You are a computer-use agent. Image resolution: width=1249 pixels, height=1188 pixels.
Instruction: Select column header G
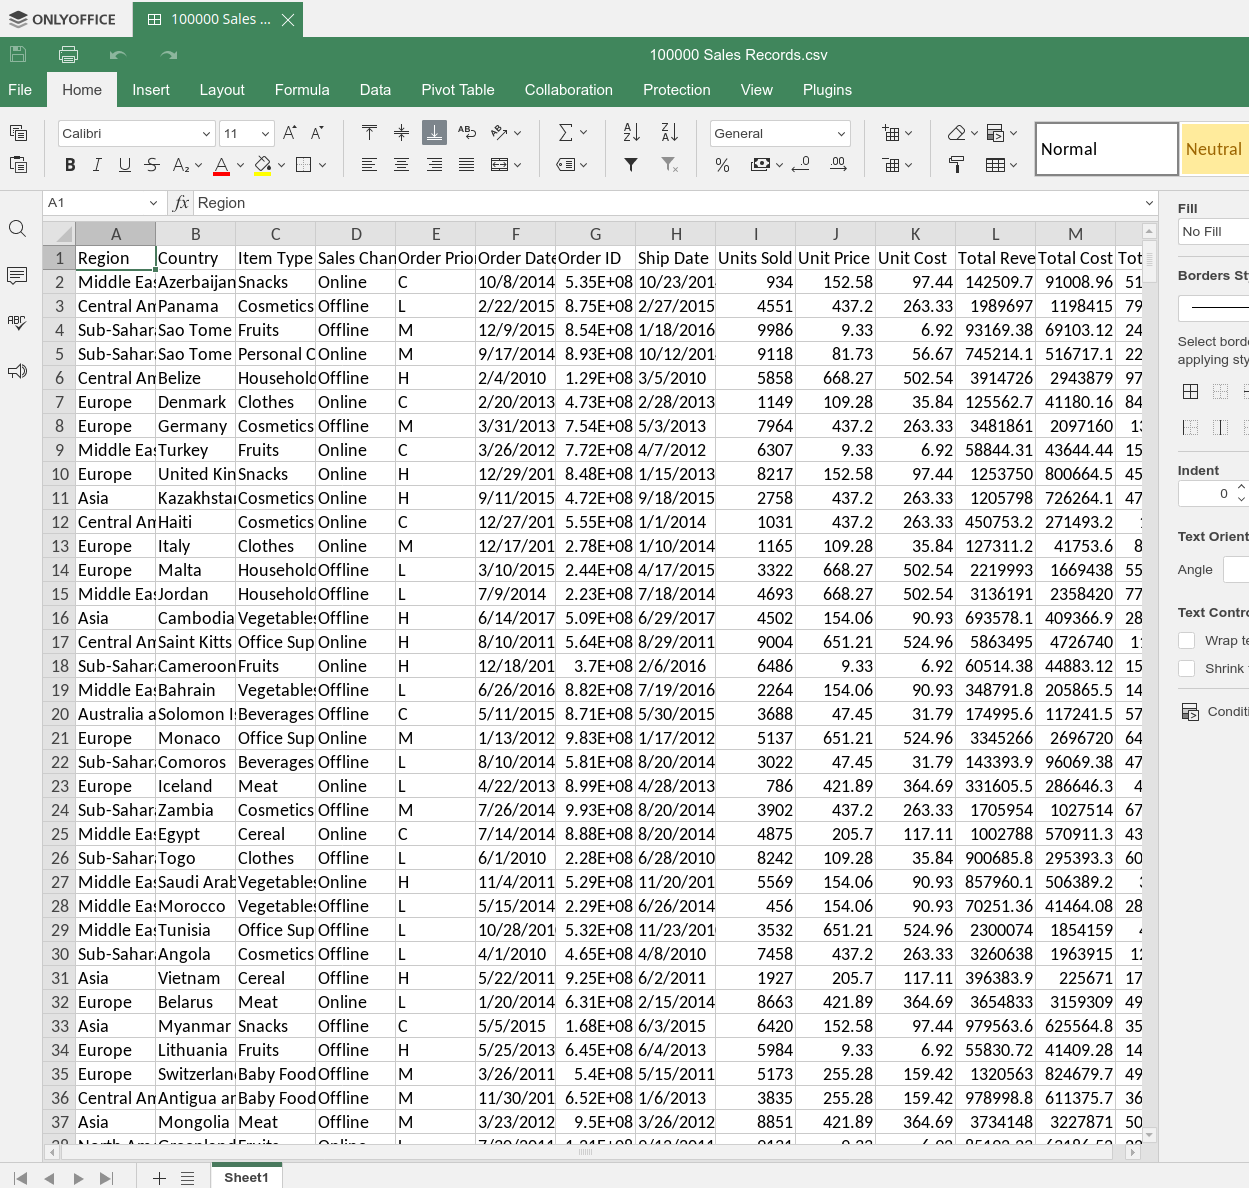coord(595,234)
